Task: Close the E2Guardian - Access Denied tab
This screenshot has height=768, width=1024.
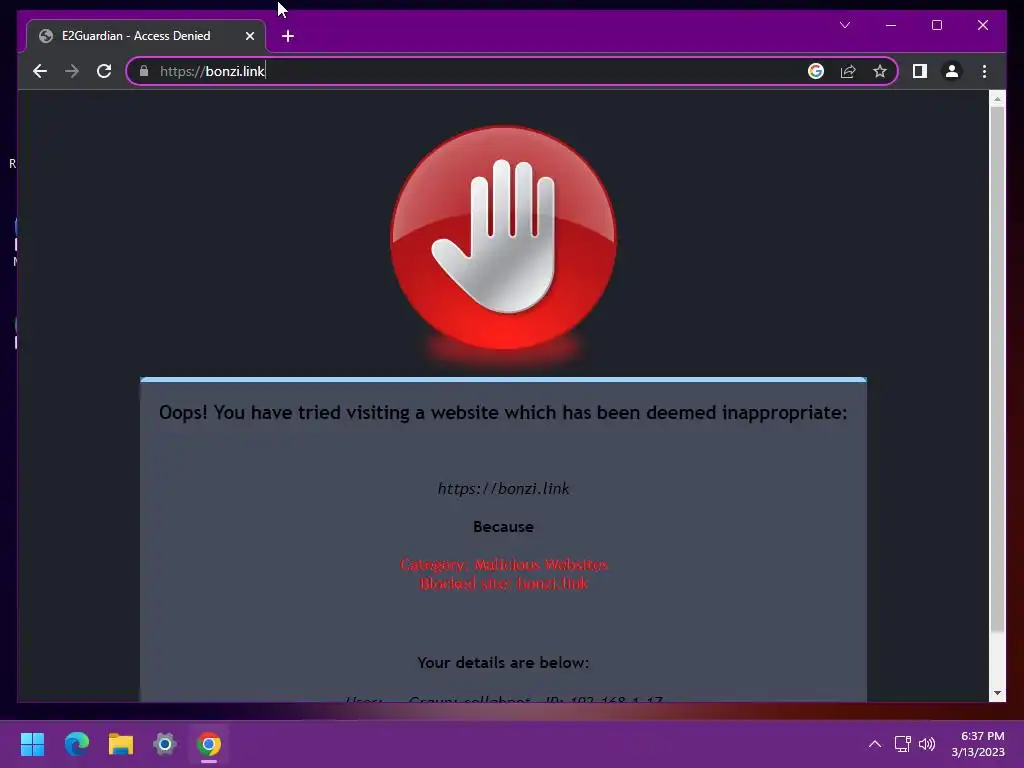Action: click(x=249, y=37)
